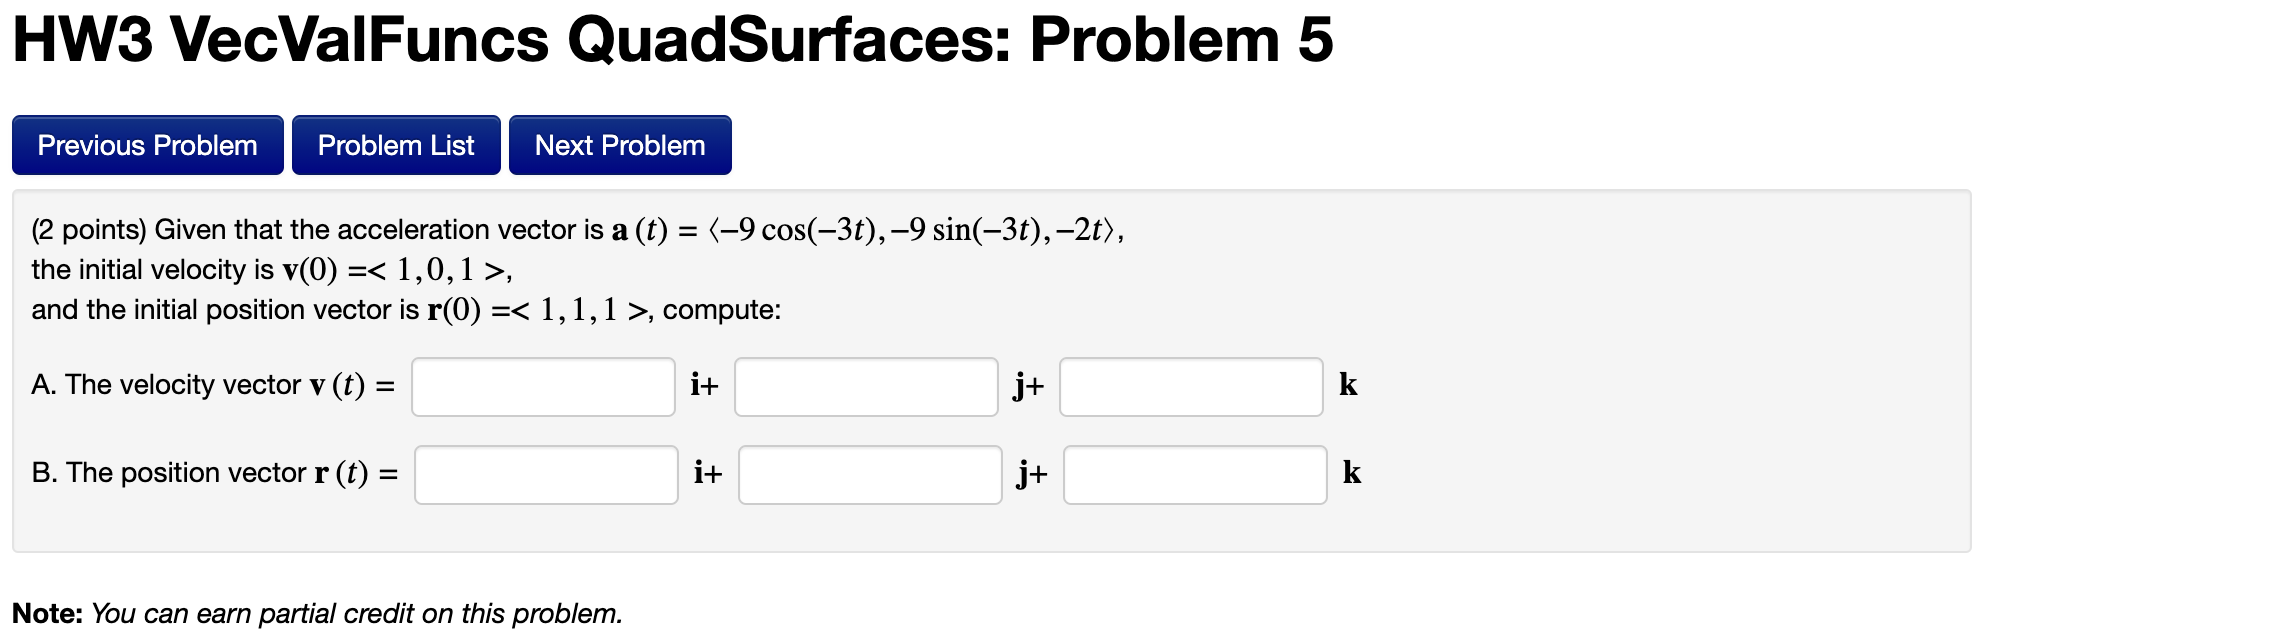2288x634 pixels.
Task: Click the k label ending row A
Action: click(1348, 384)
